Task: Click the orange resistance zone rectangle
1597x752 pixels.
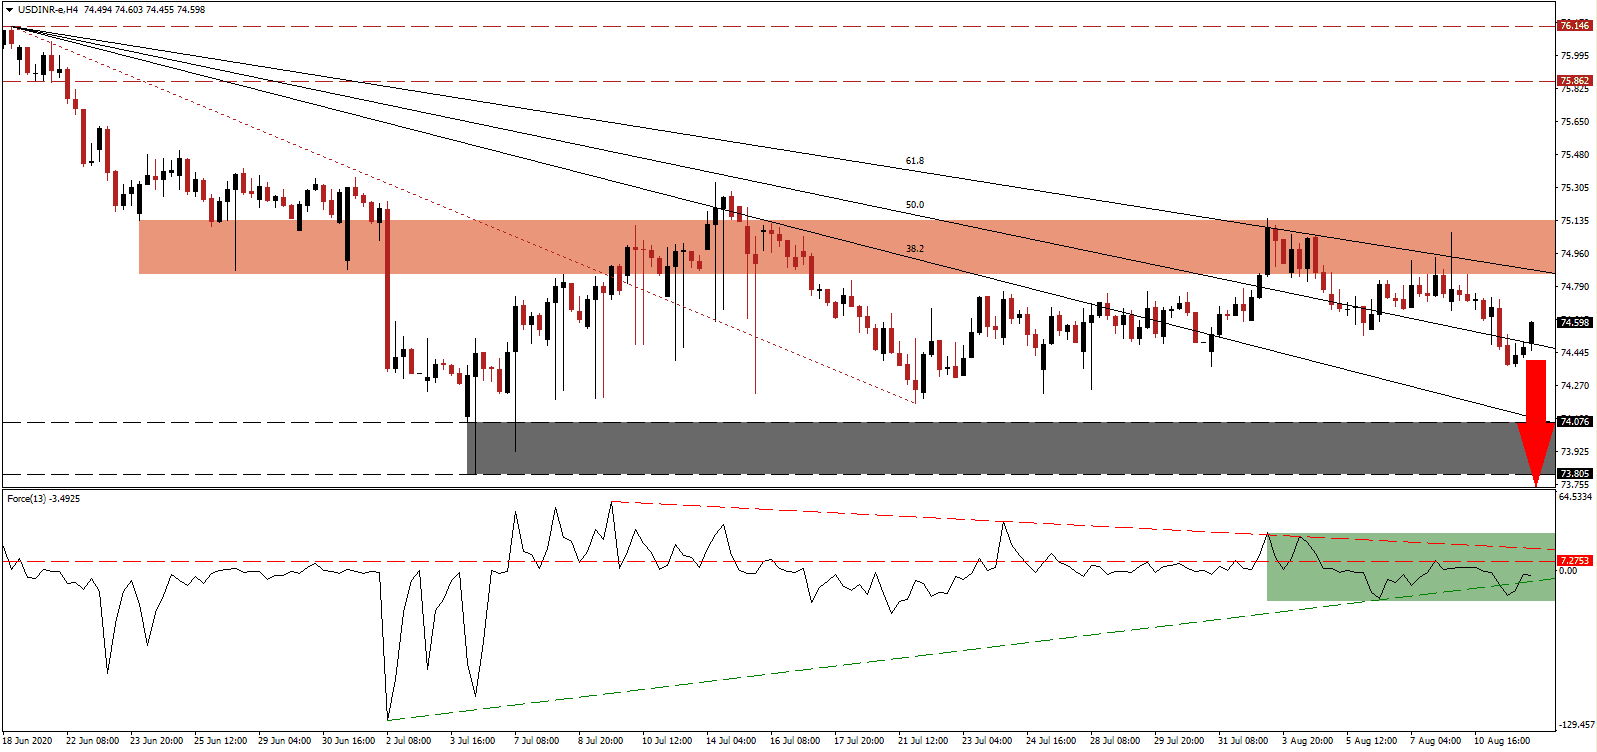Action: (x=500, y=247)
